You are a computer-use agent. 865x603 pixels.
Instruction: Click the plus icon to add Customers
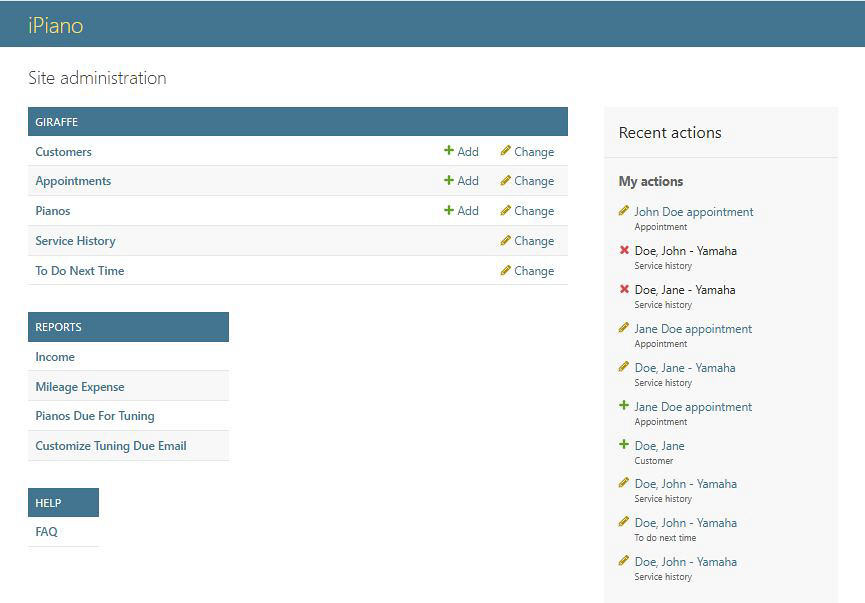[x=449, y=151]
